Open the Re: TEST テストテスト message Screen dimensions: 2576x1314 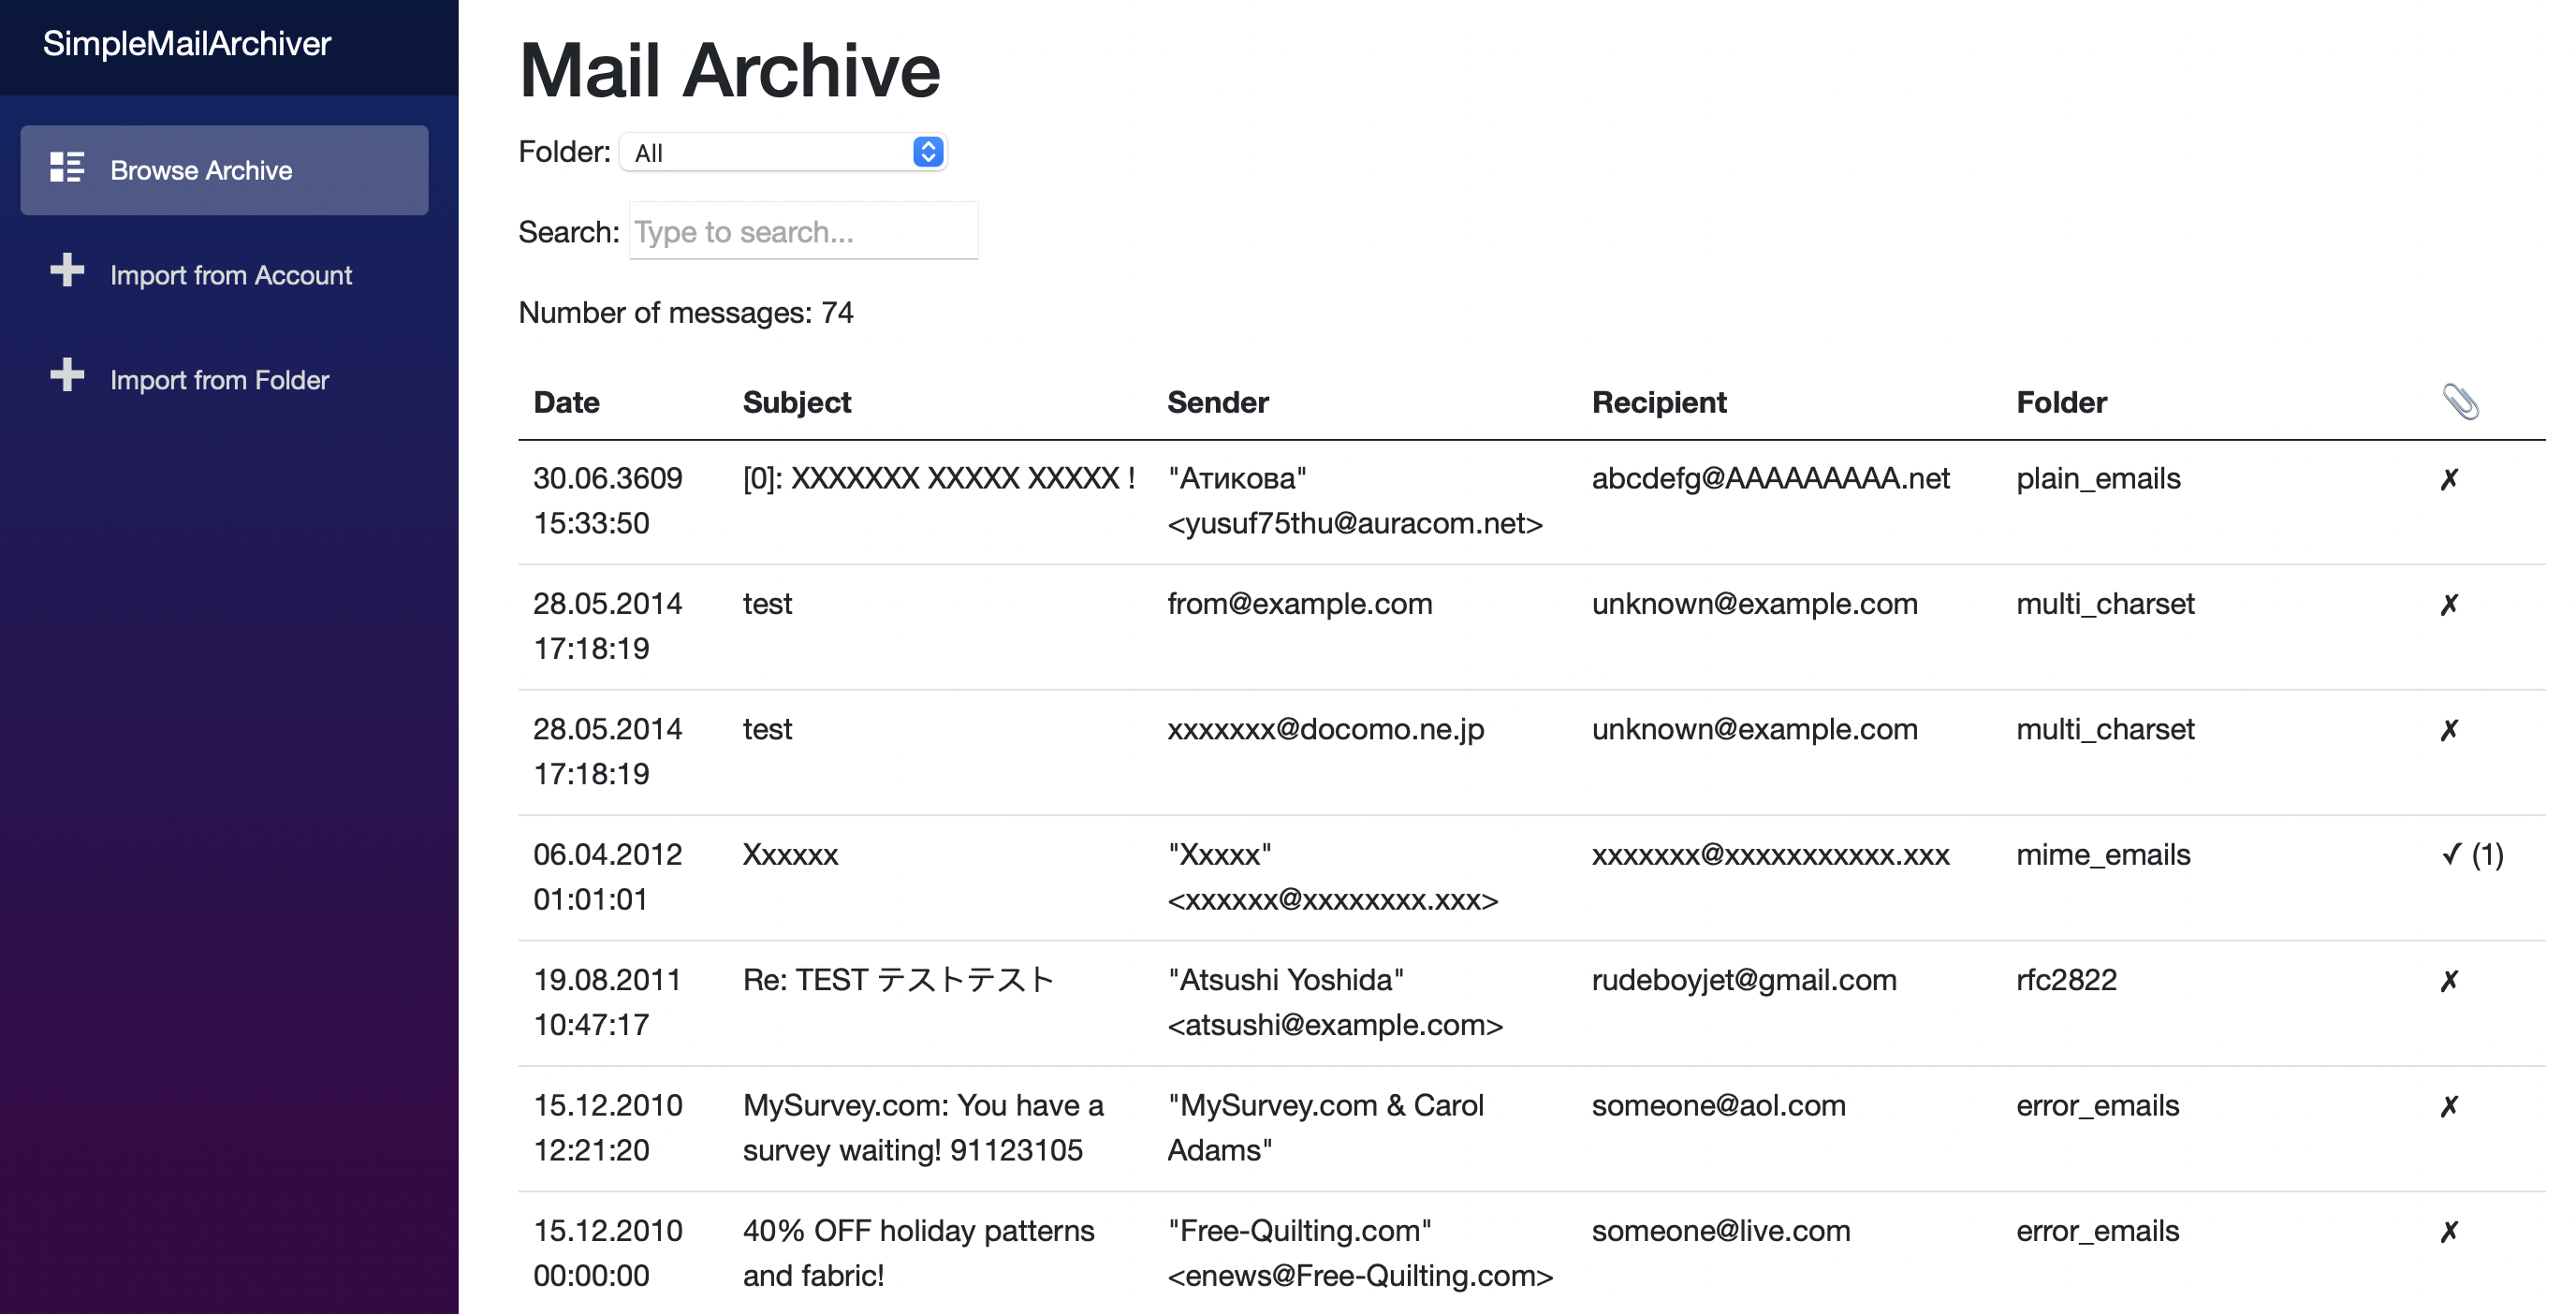(x=897, y=980)
